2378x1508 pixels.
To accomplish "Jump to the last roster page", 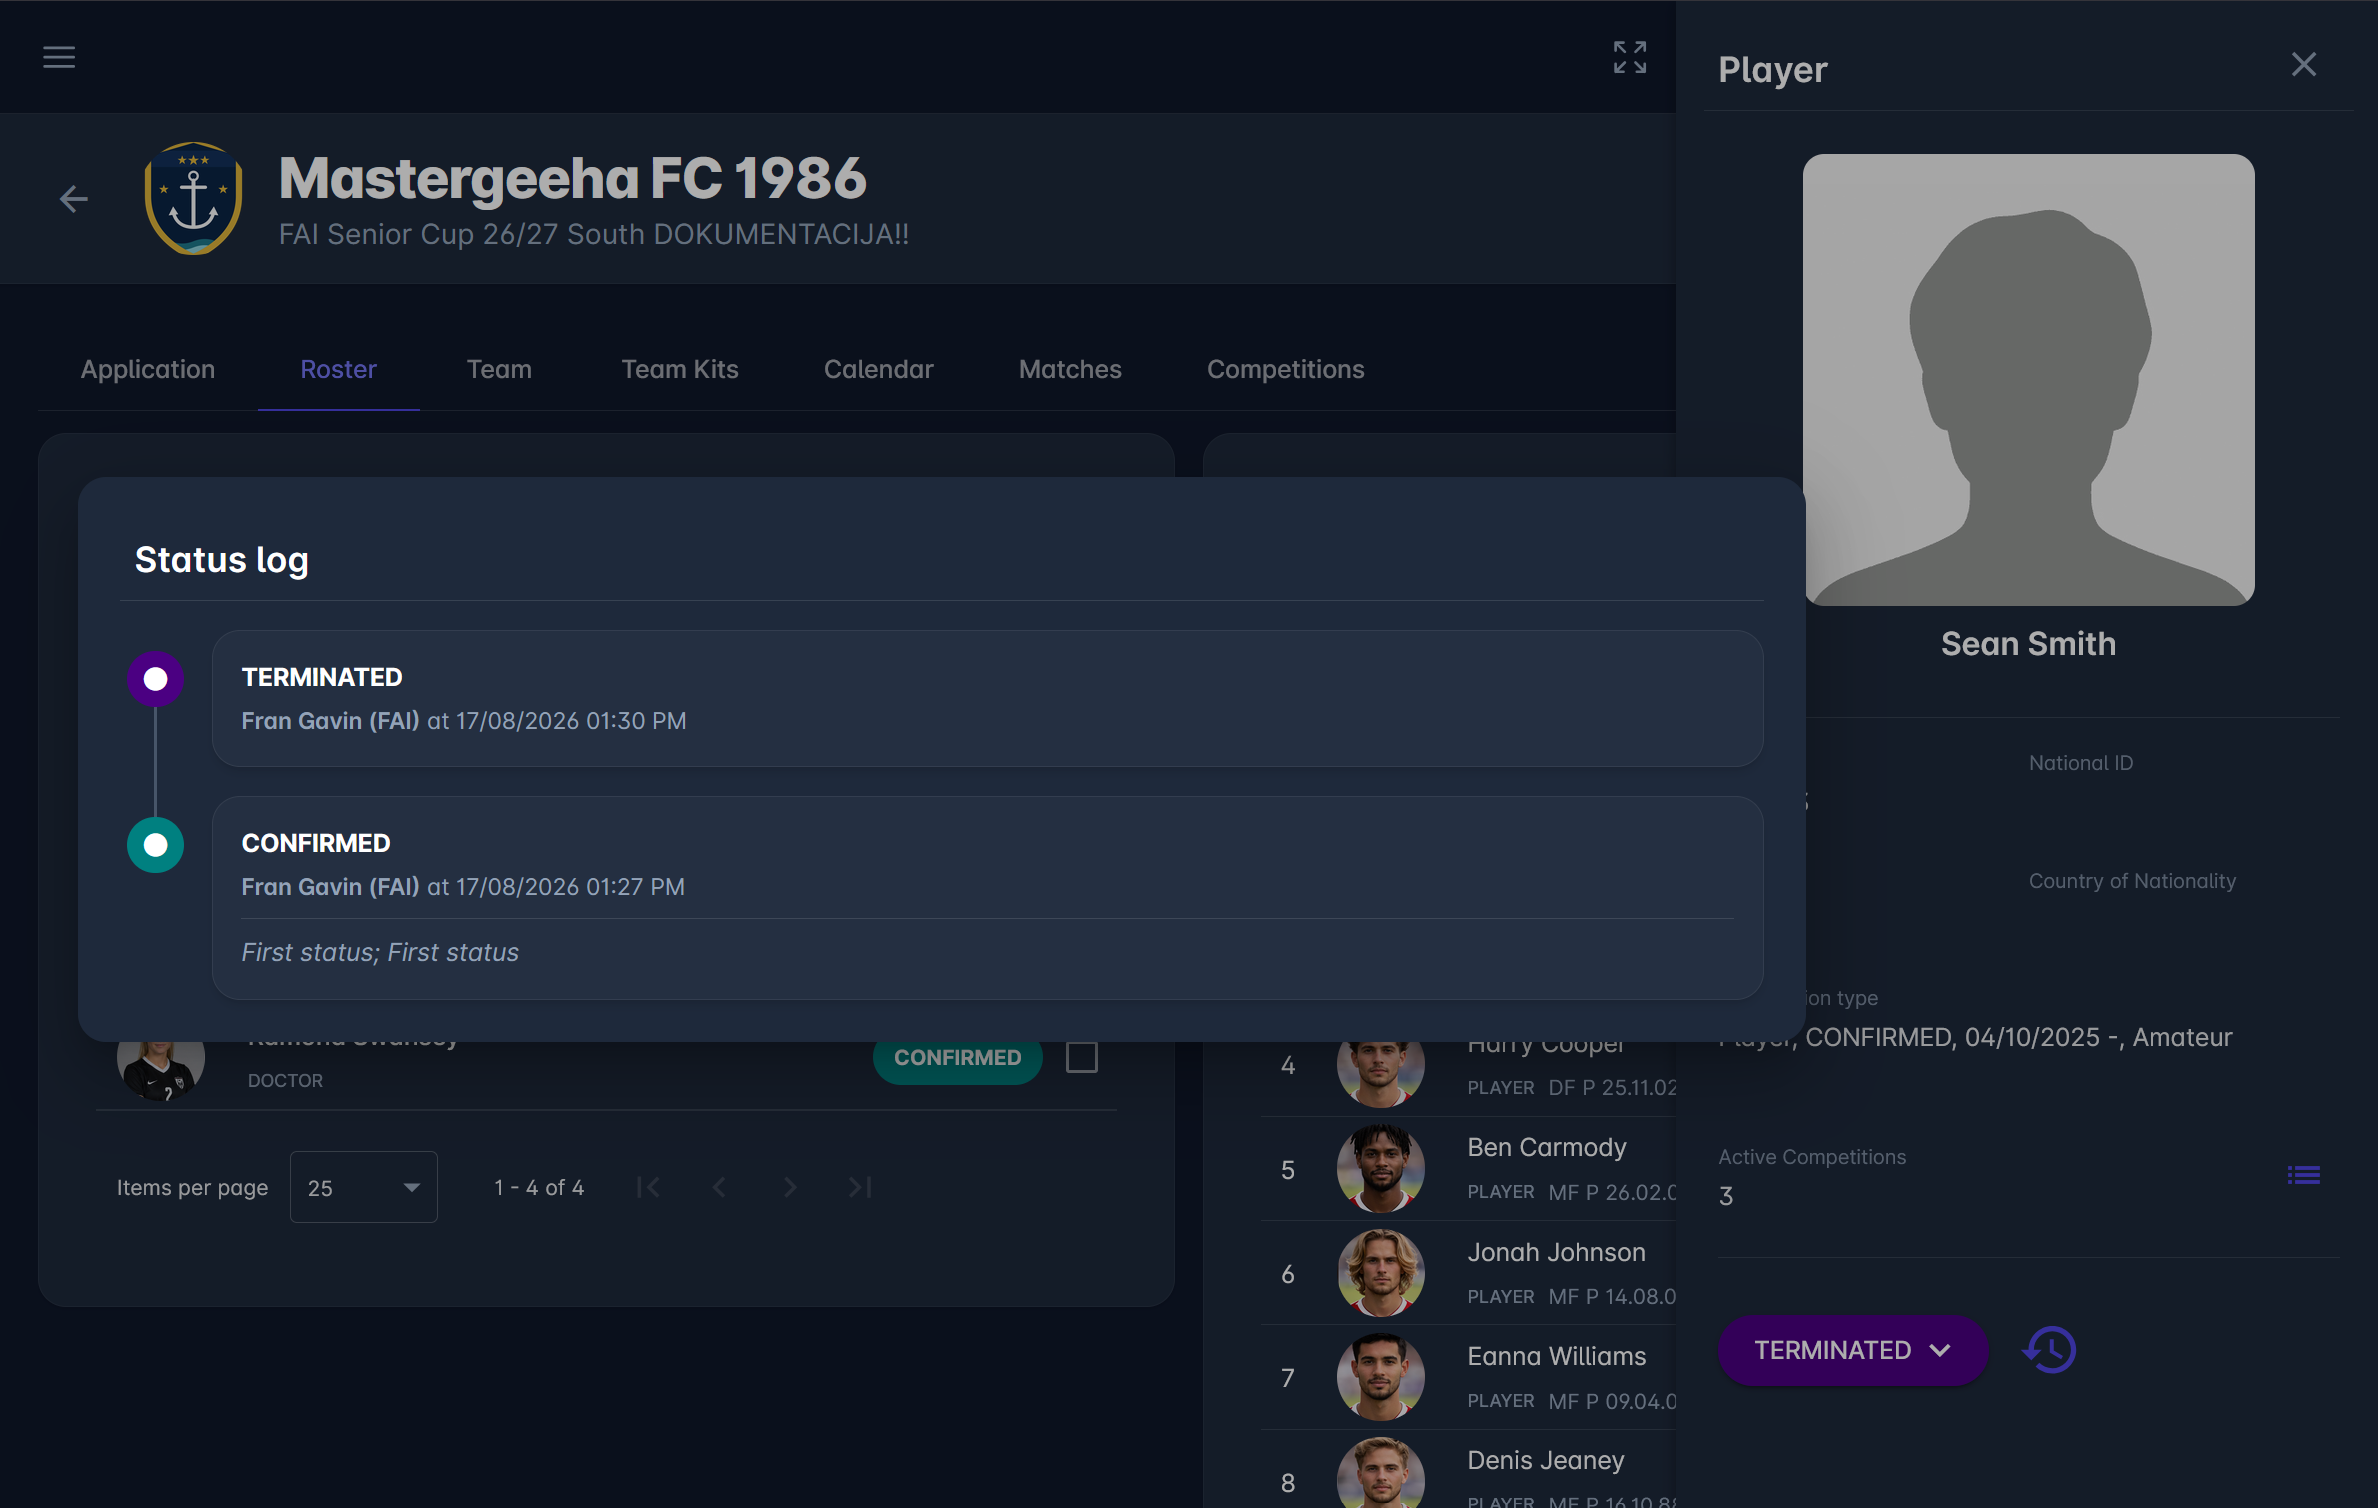I will (x=860, y=1187).
